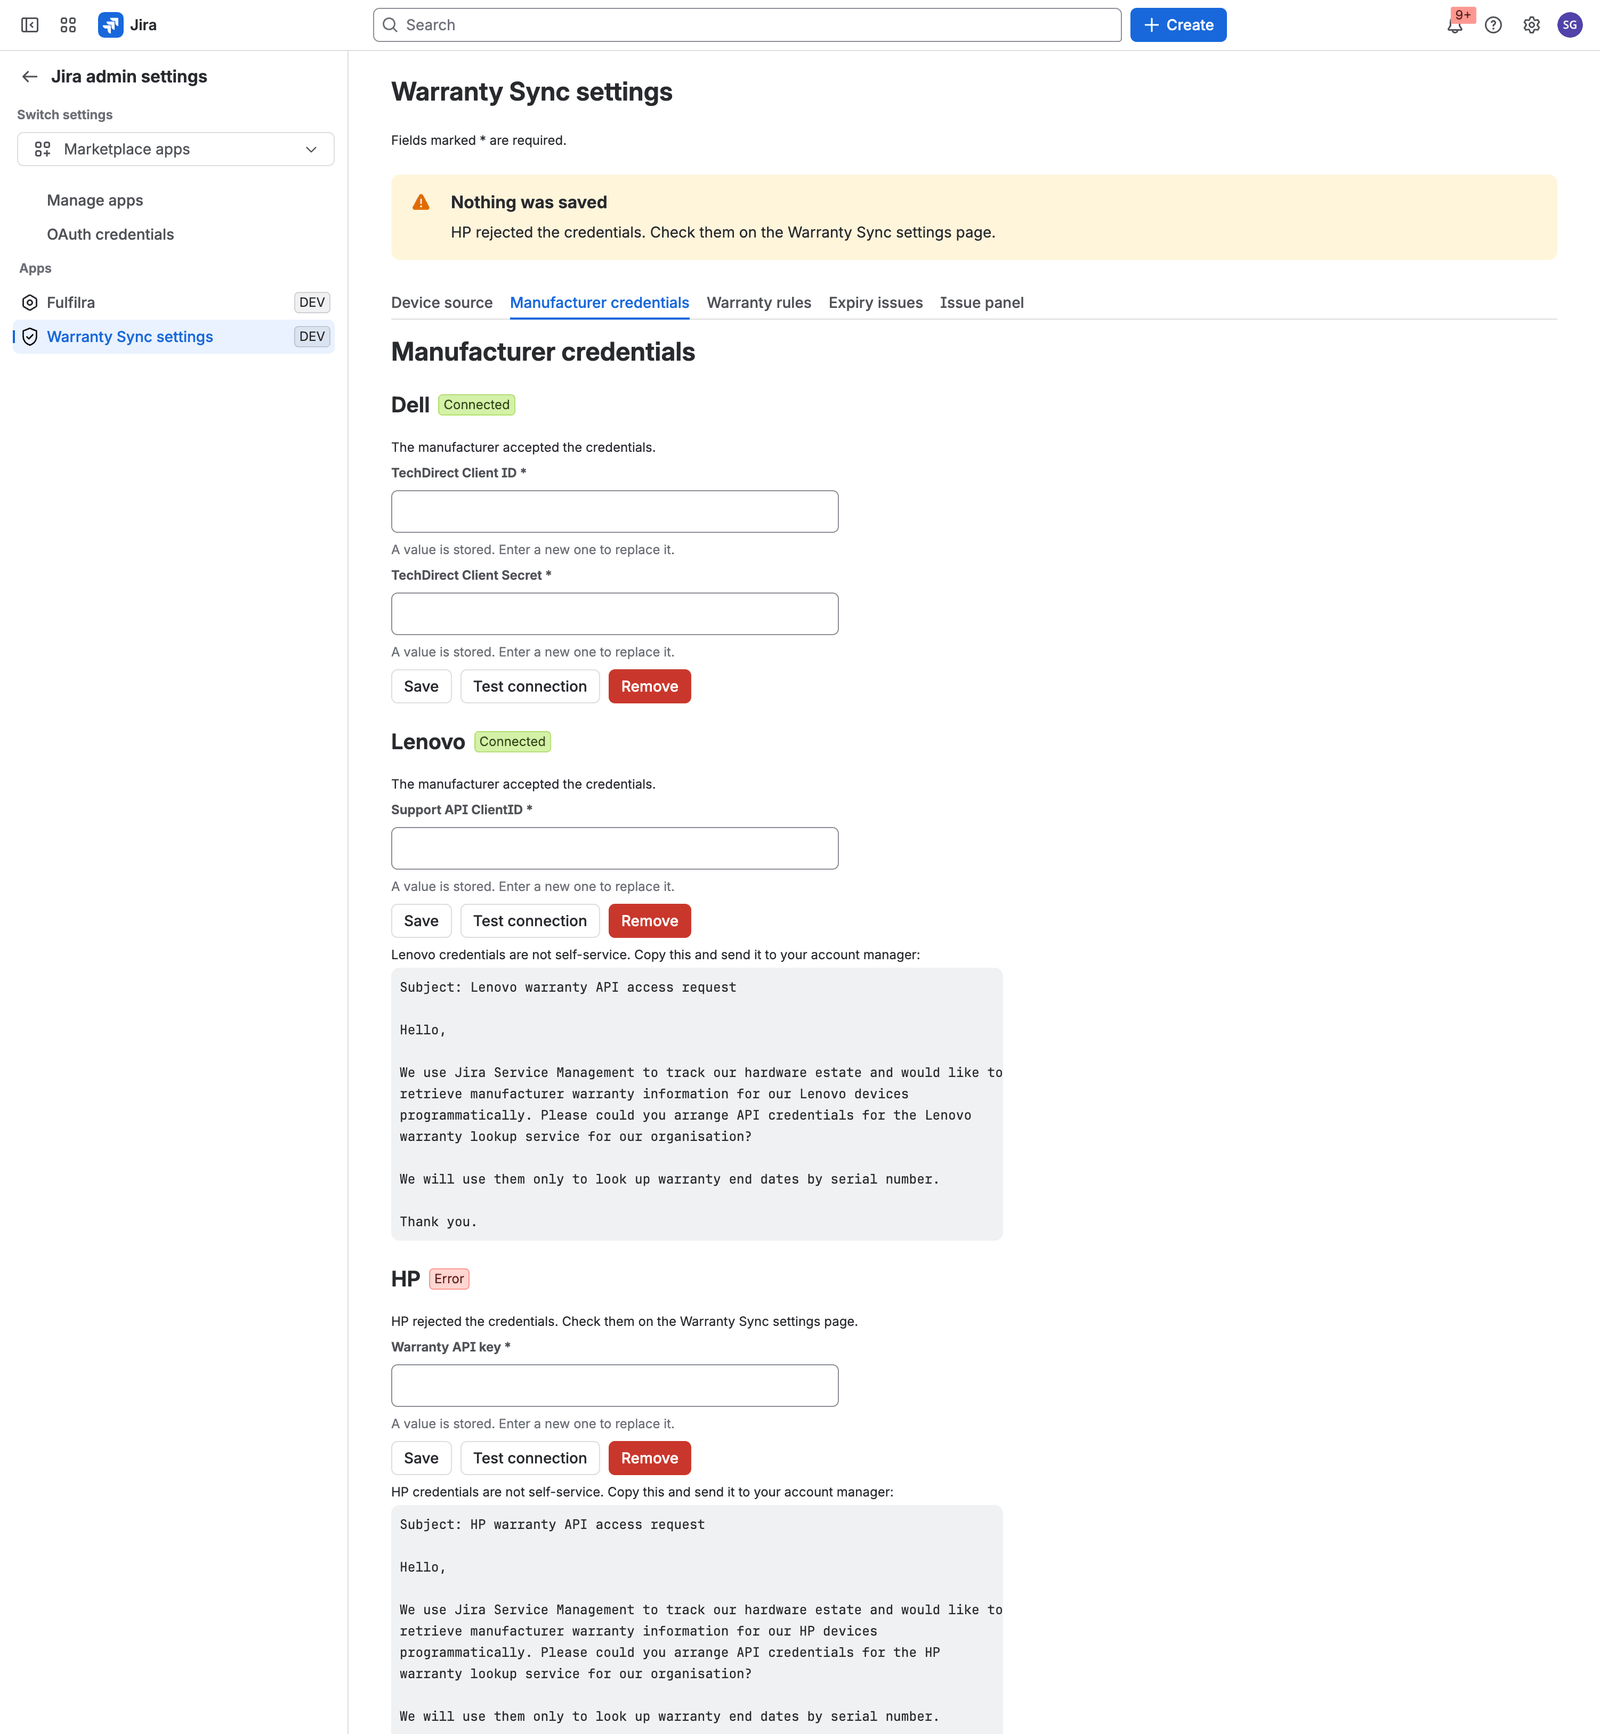The height and width of the screenshot is (1734, 1600).
Task: Remove the Dell credentials
Action: [650, 686]
